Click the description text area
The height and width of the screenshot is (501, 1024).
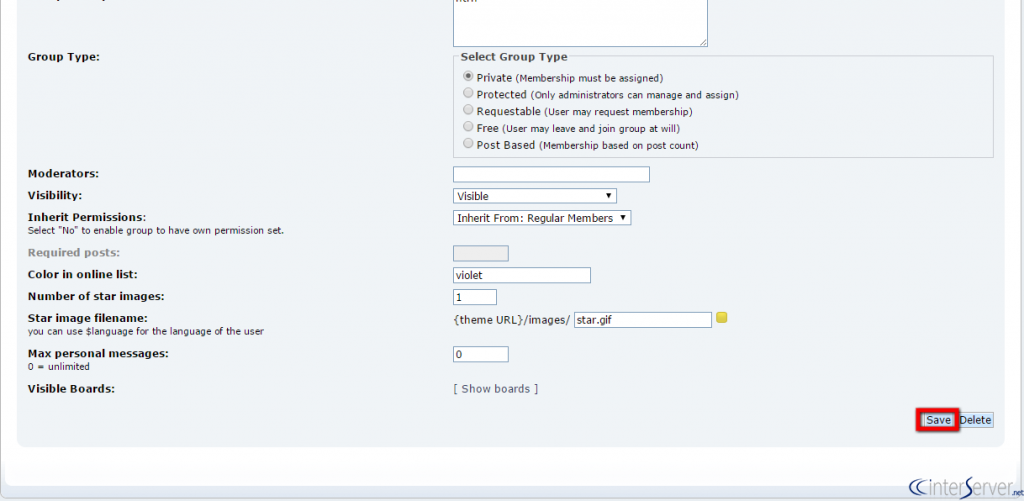point(580,23)
